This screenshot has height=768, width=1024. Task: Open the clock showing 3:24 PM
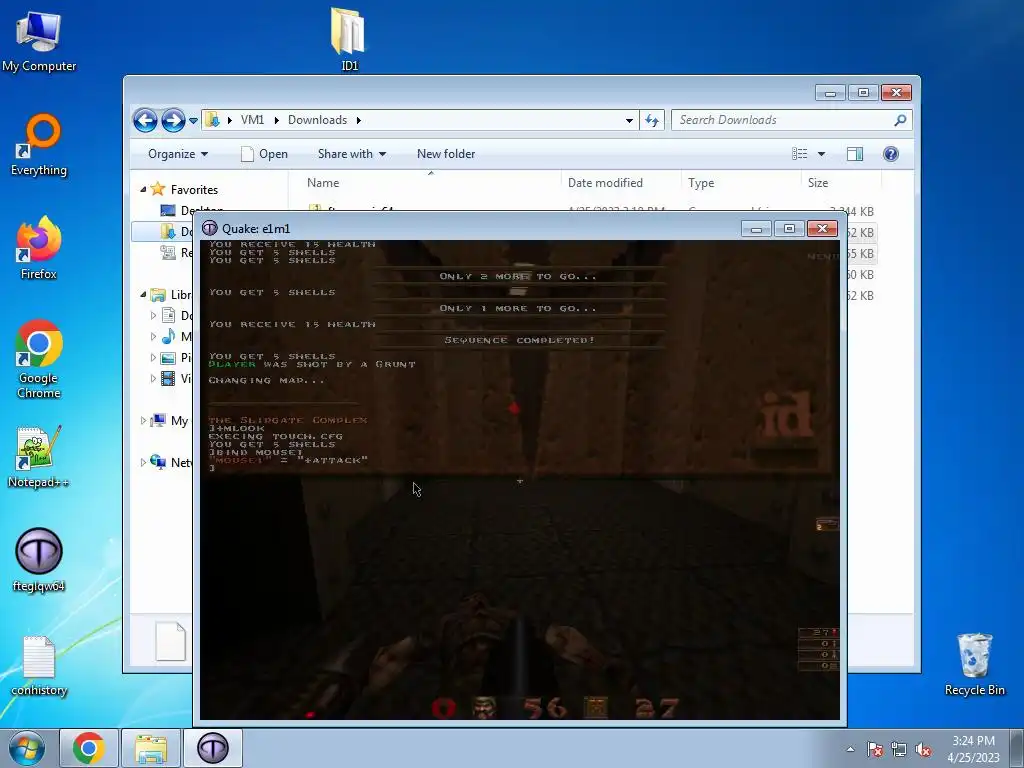973,749
